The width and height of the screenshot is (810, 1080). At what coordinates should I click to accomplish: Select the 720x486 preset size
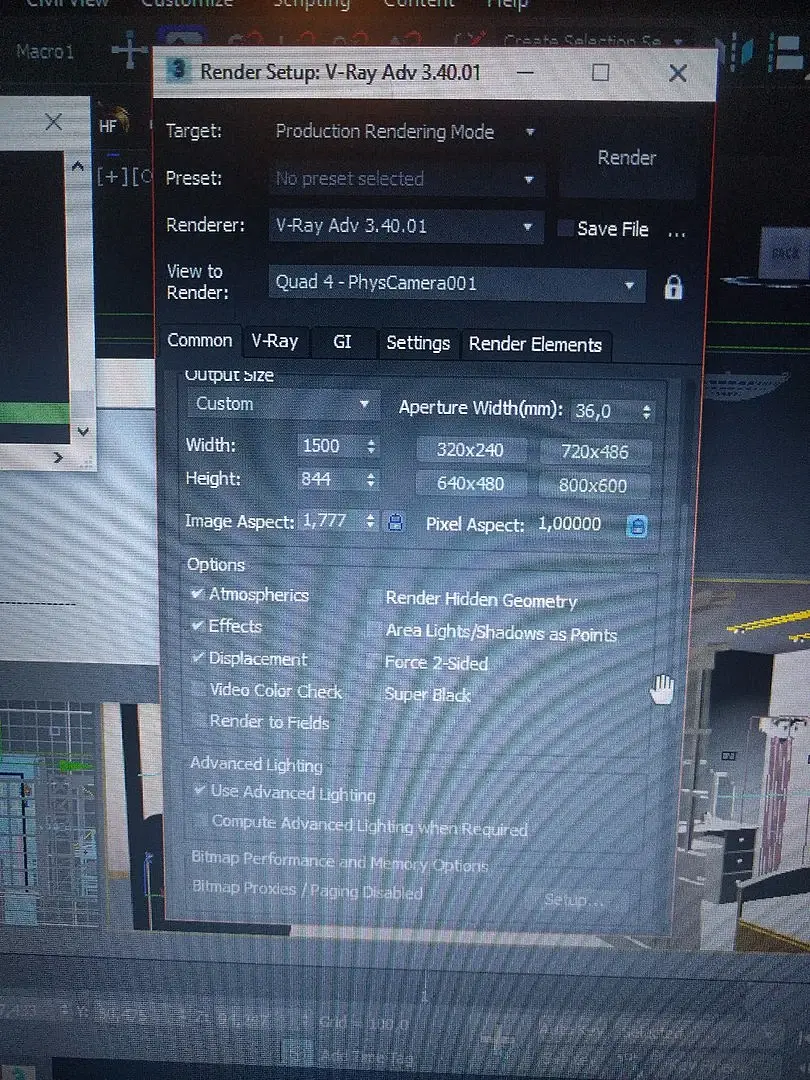(594, 452)
